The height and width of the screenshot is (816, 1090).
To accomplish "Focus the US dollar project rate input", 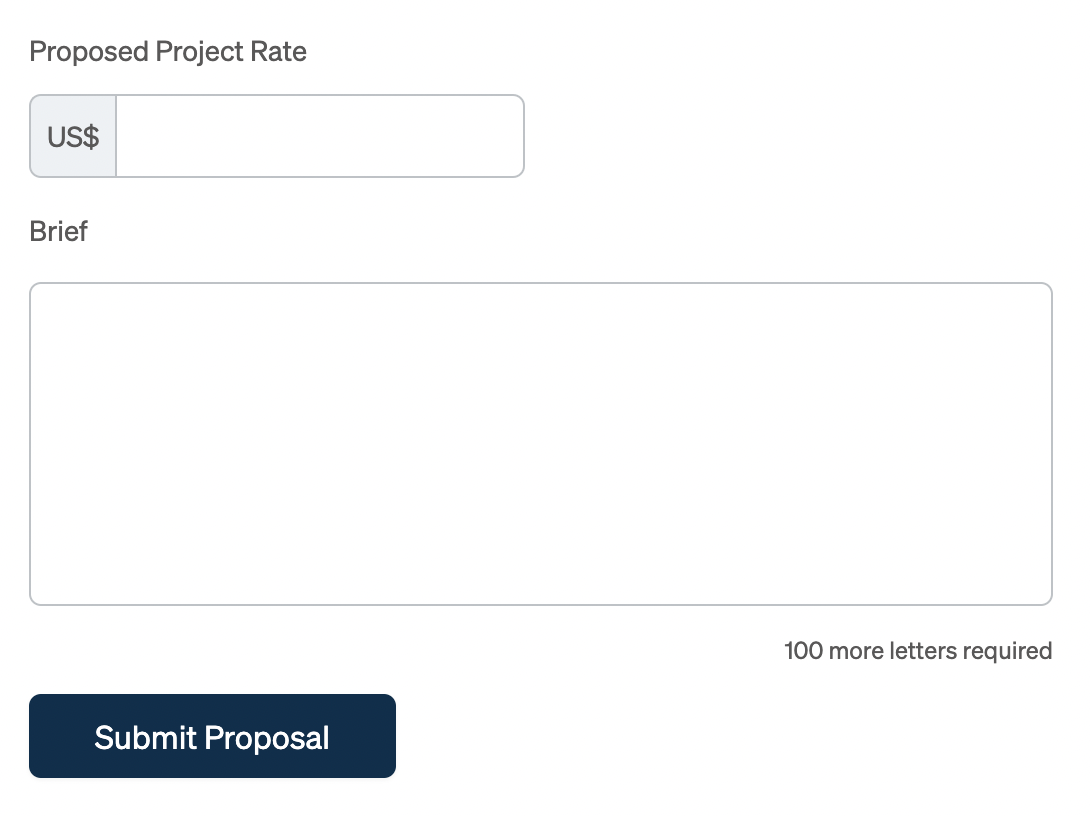I will [320, 136].
